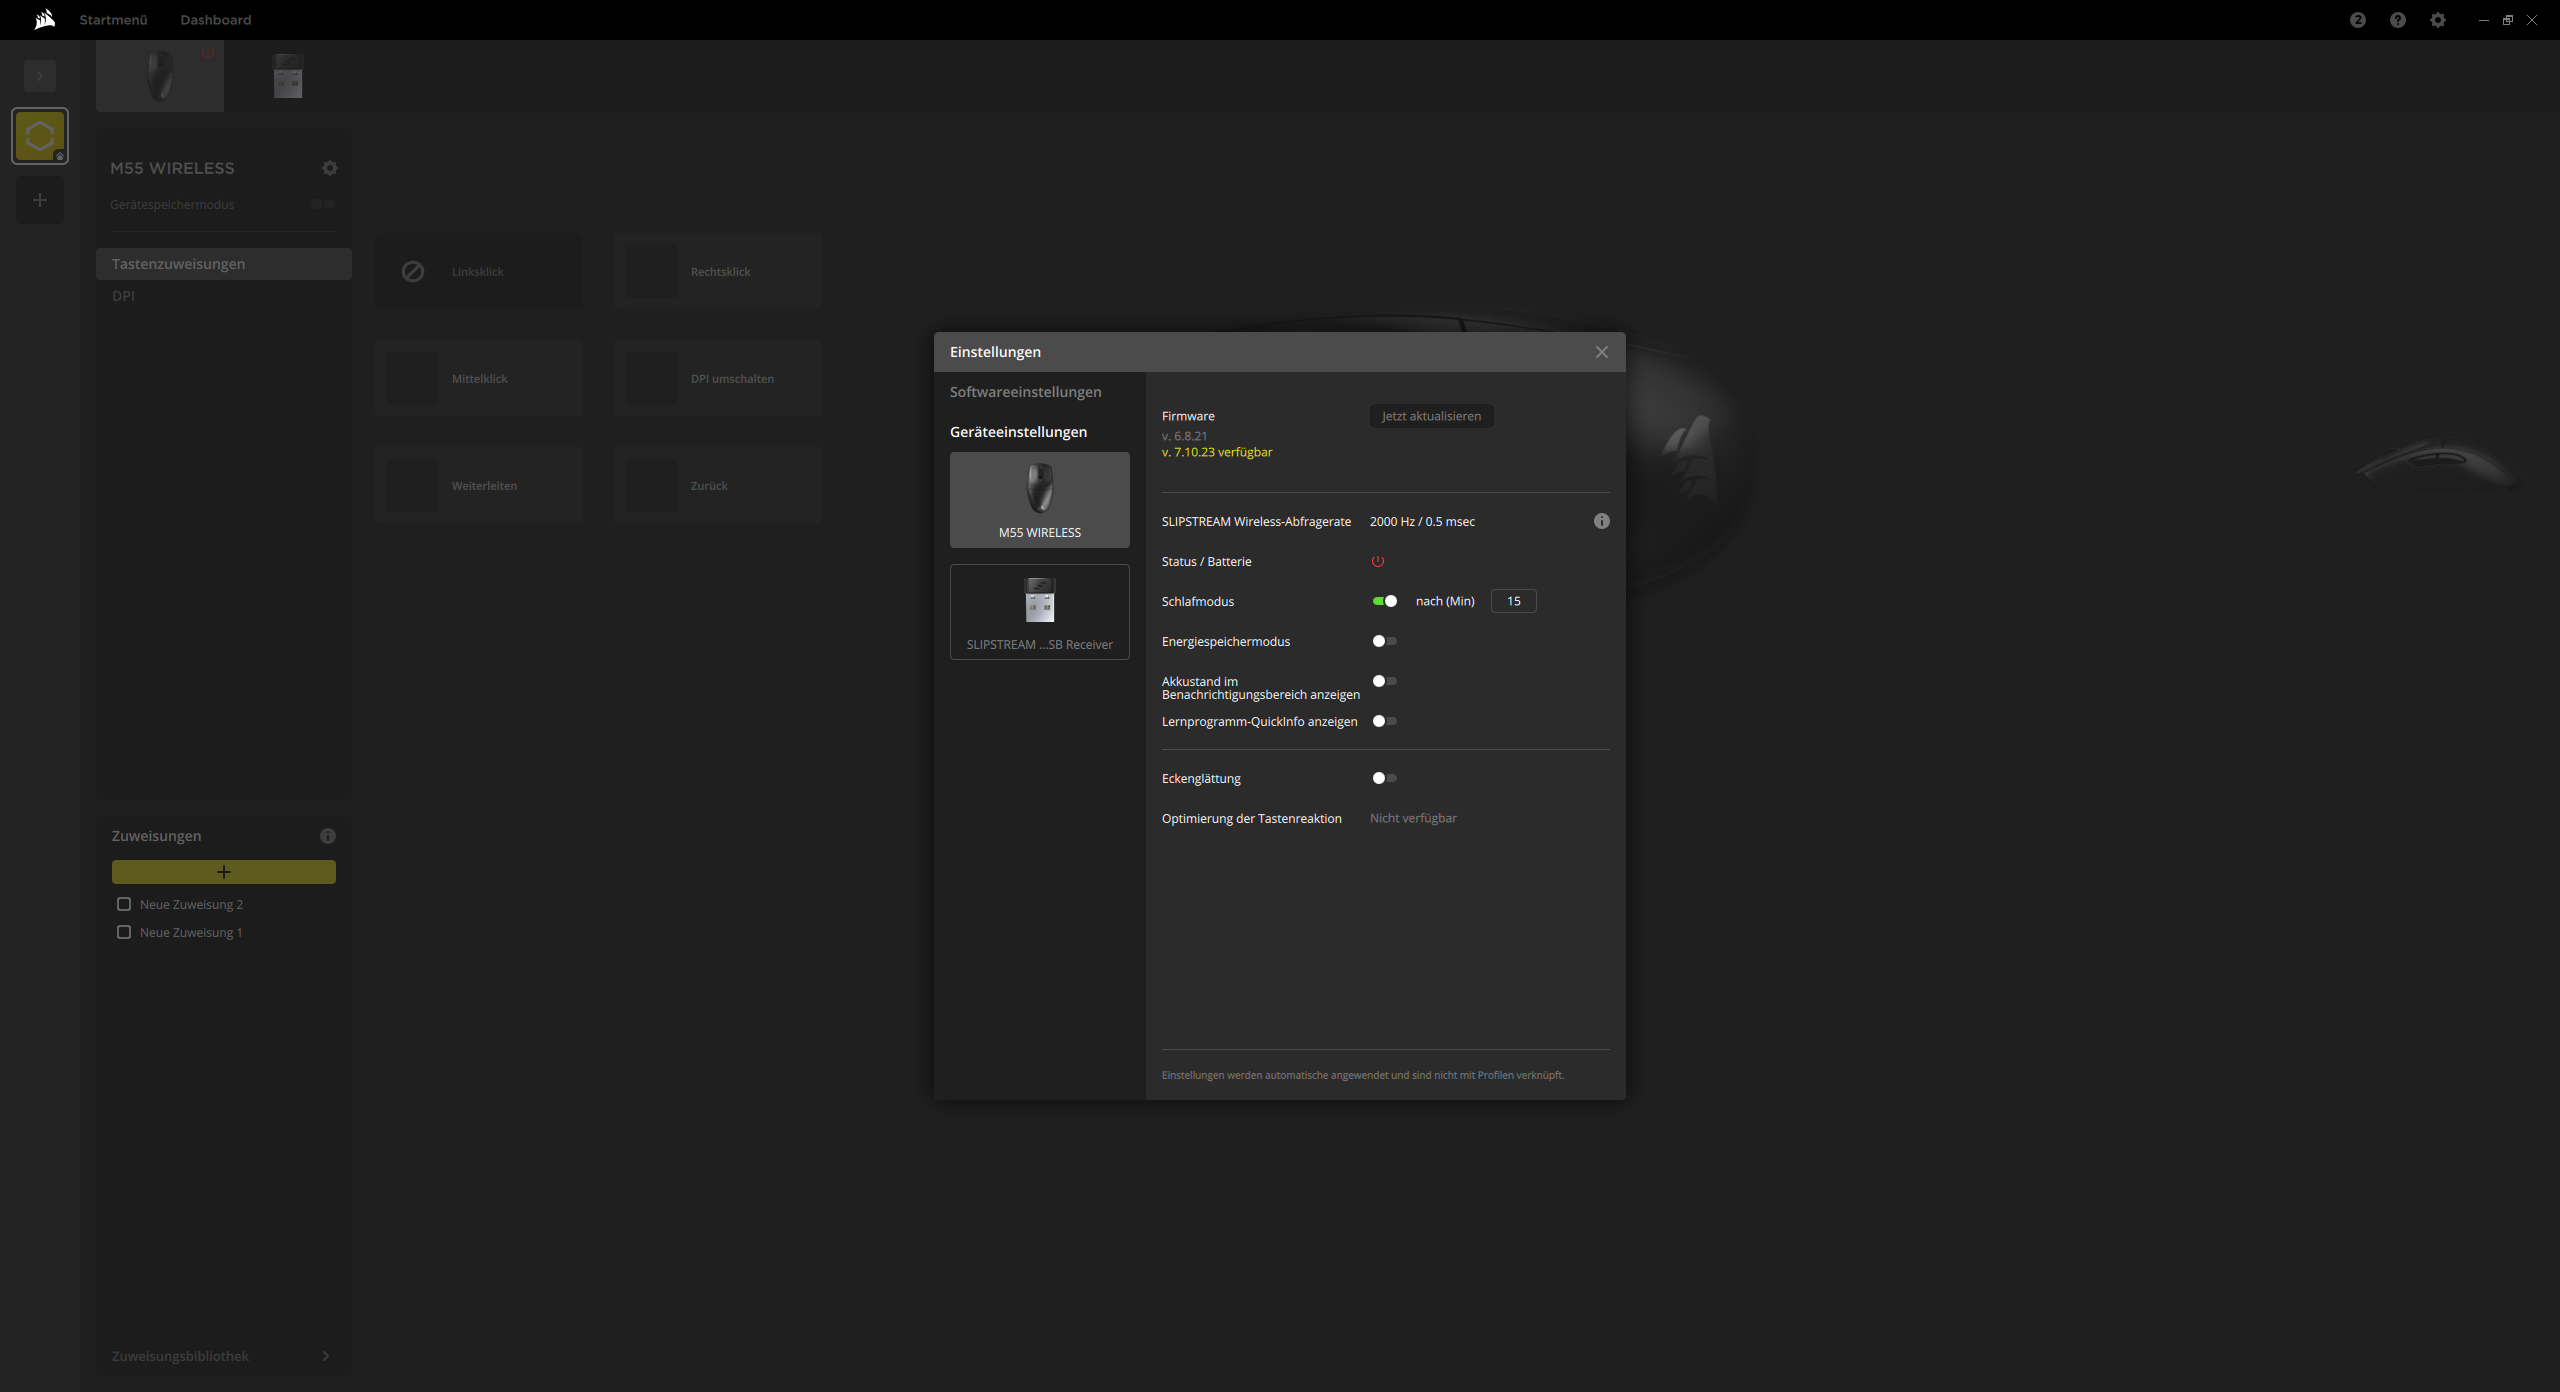Click the sleep minutes input field

(1513, 601)
